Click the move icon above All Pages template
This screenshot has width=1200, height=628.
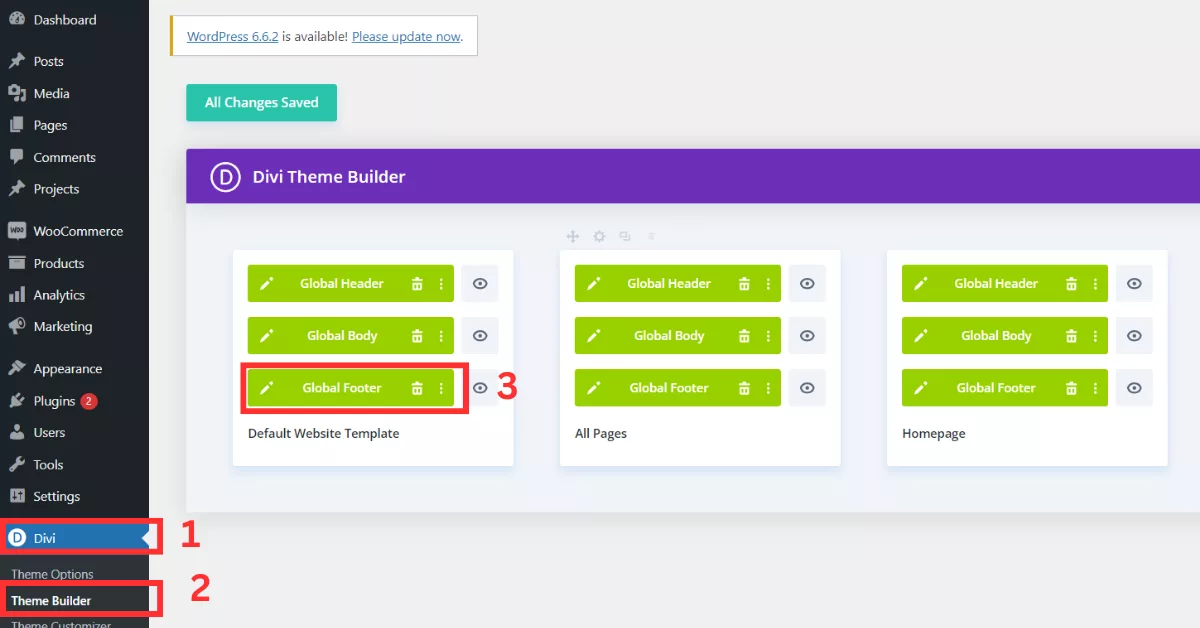(x=573, y=236)
